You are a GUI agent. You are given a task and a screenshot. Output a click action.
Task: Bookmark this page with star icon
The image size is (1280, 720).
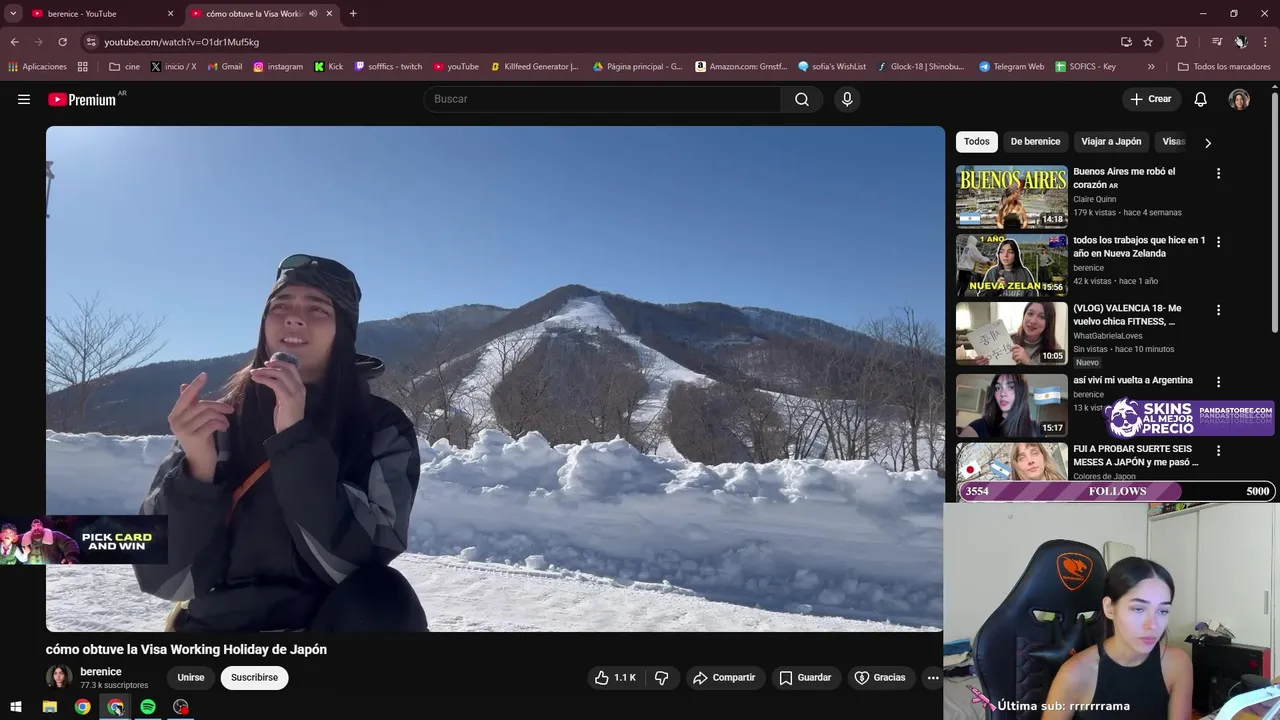[1148, 42]
